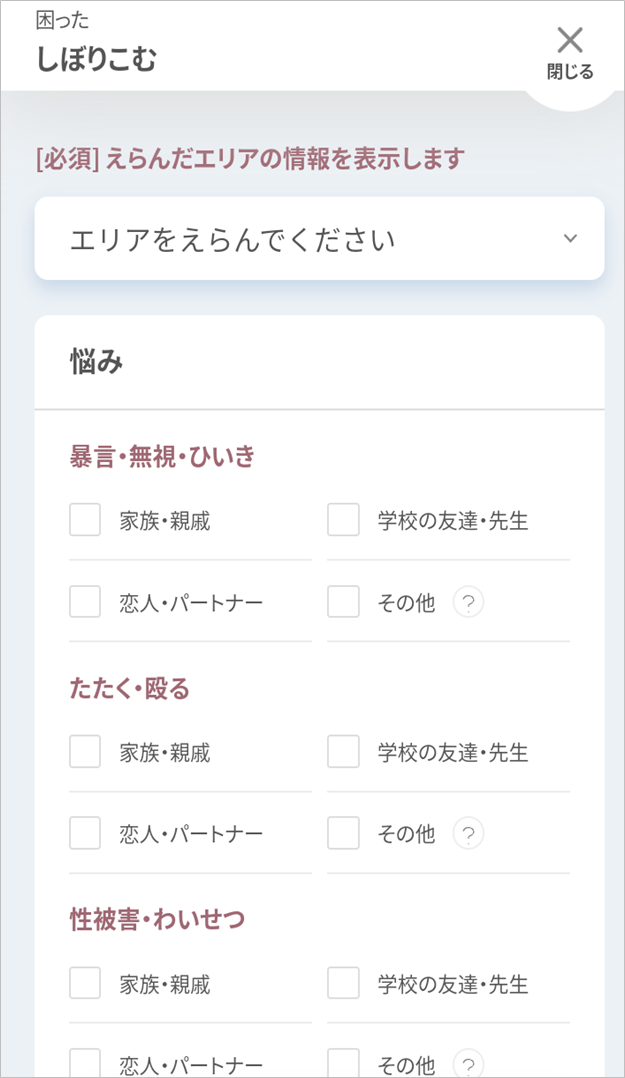The image size is (625, 1078).
Task: Select 恋人・パートナー under 性被害・わいせつ
Action: pyautogui.click(x=85, y=1064)
